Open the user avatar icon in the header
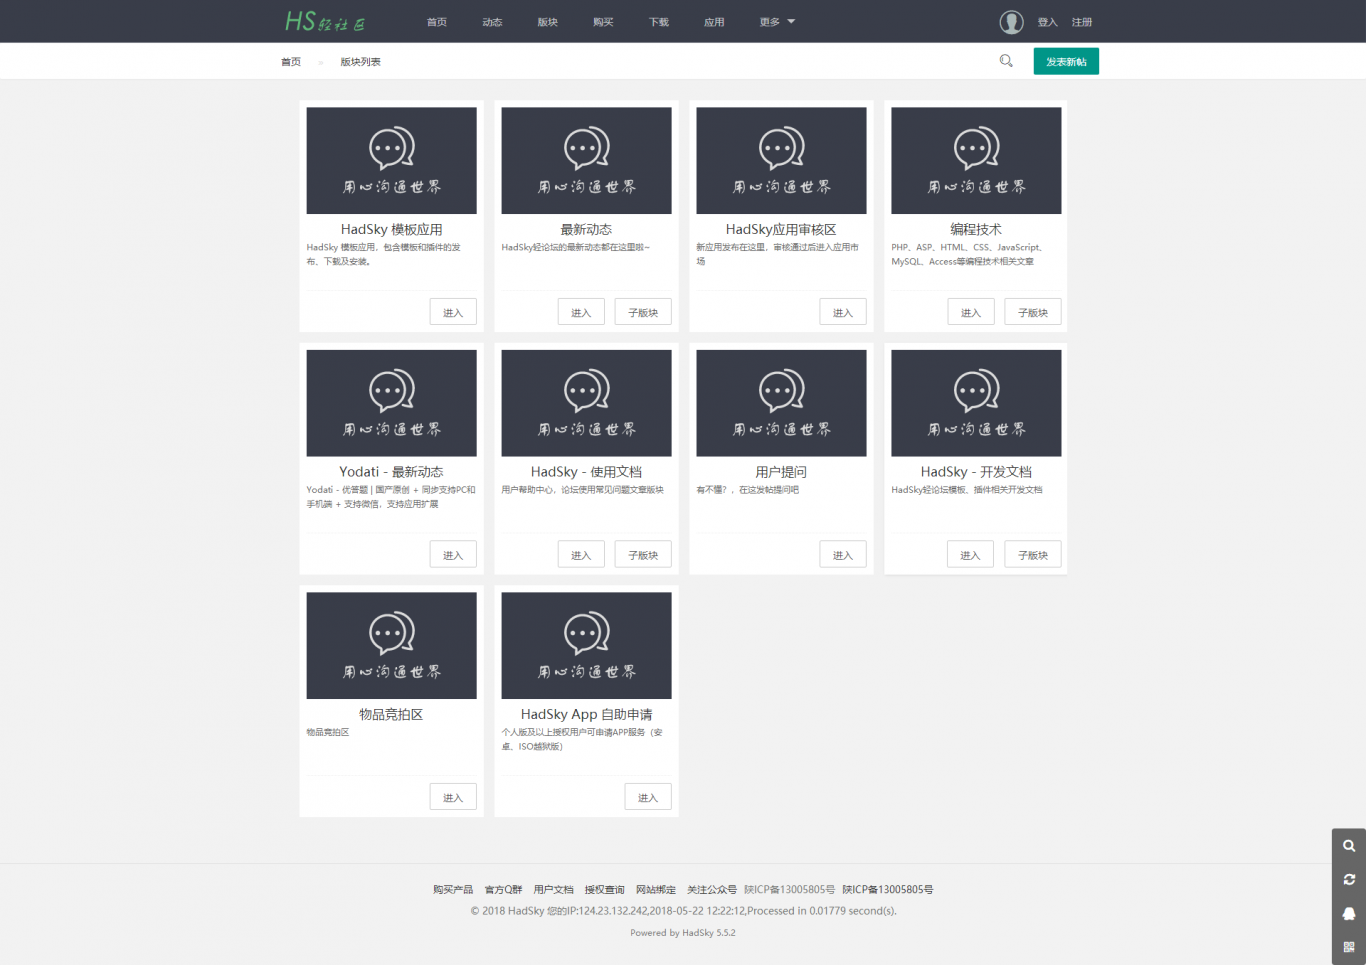1366x965 pixels. (1011, 22)
